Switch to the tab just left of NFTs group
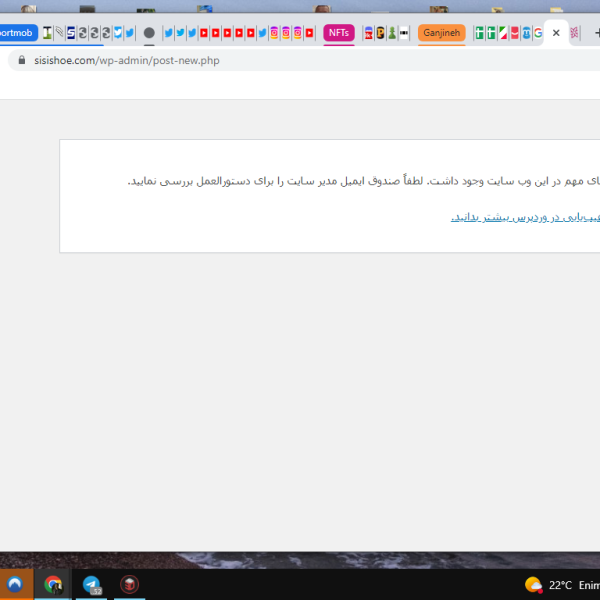The image size is (600, 600). [x=309, y=33]
